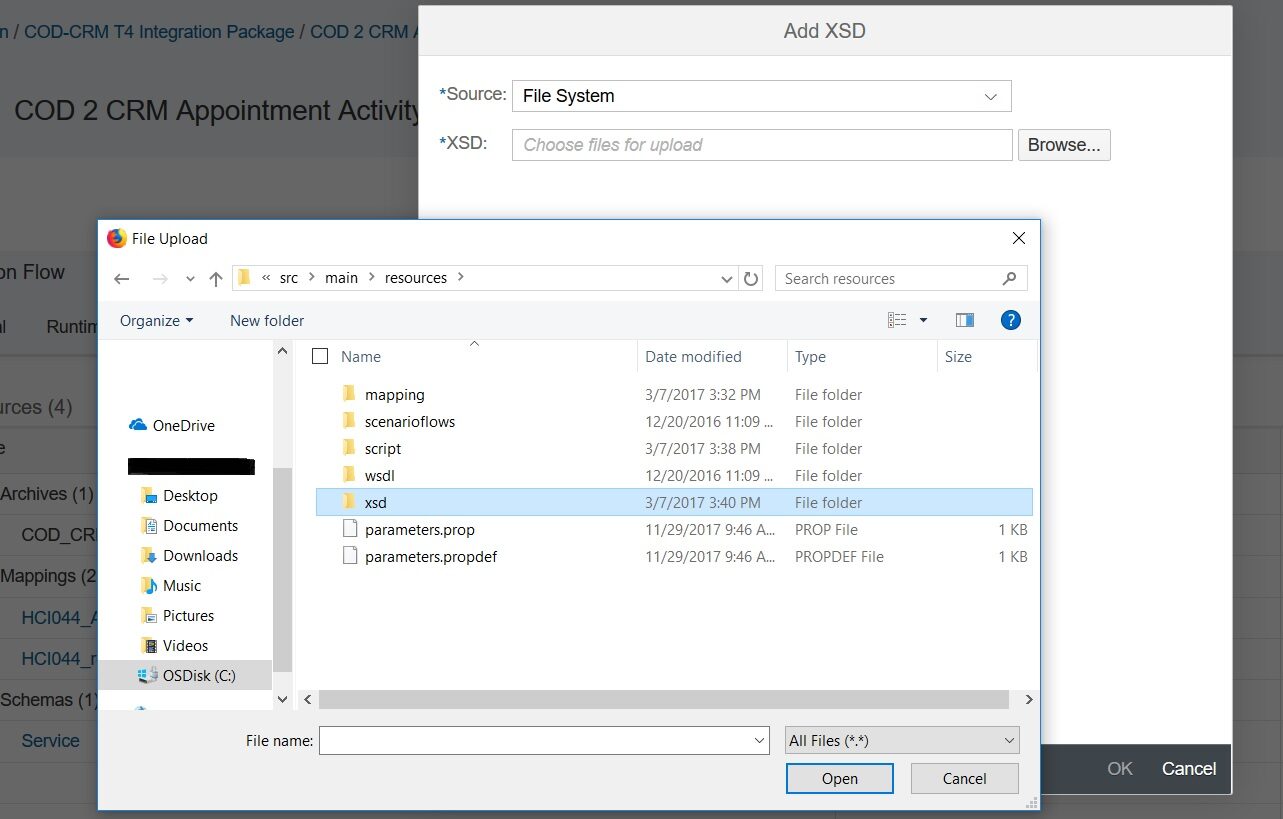This screenshot has height=819, width=1283.
Task: Click the Up one level arrow
Action: [x=215, y=279]
